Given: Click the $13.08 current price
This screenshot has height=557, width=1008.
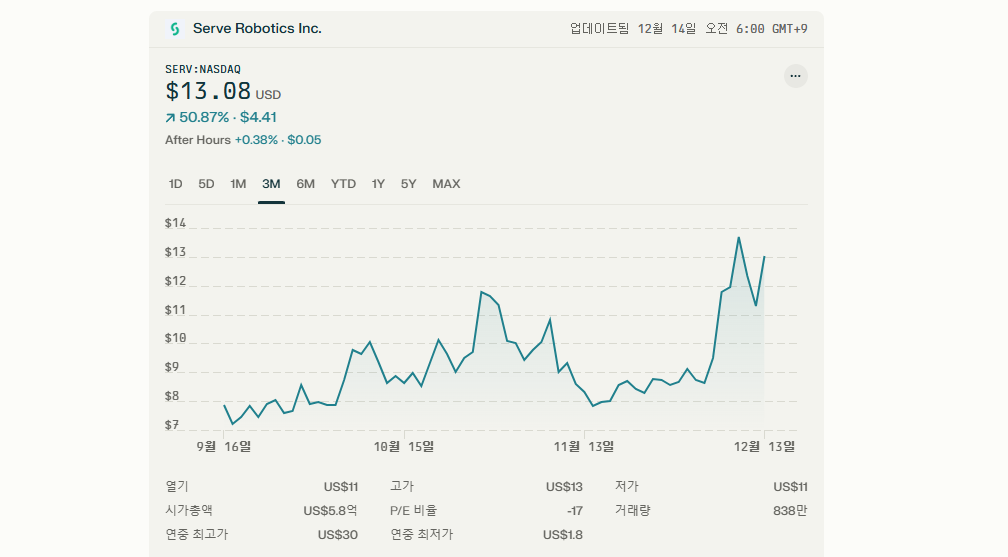Looking at the screenshot, I should coord(208,91).
